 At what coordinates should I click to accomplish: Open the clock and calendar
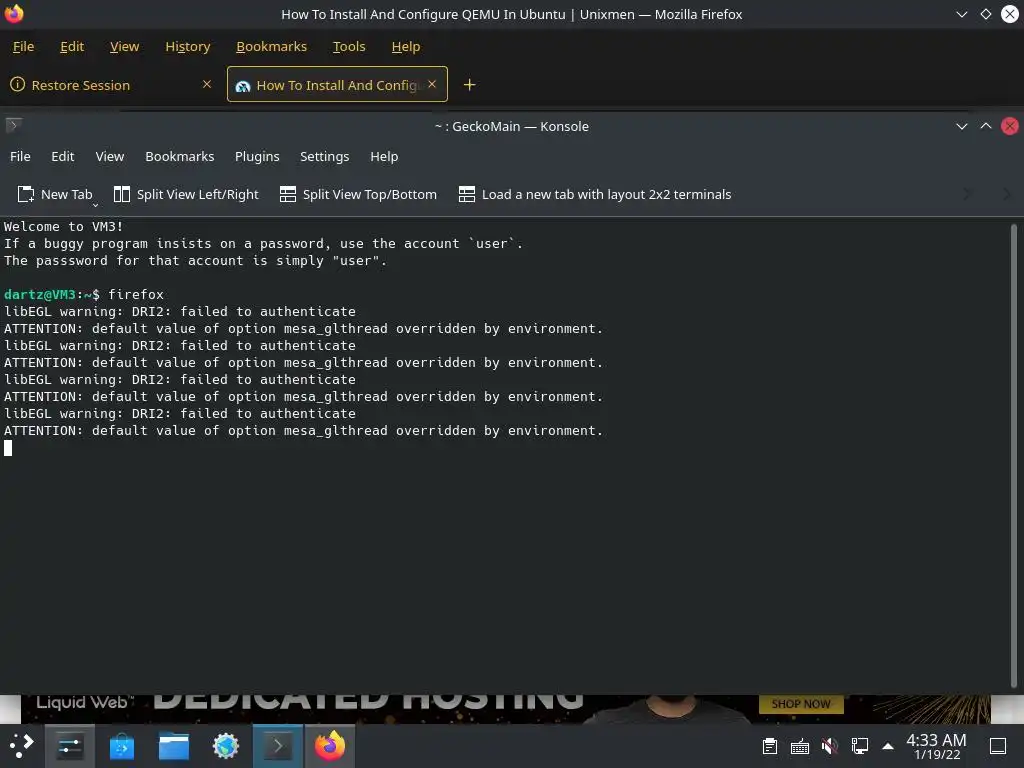coord(936,746)
